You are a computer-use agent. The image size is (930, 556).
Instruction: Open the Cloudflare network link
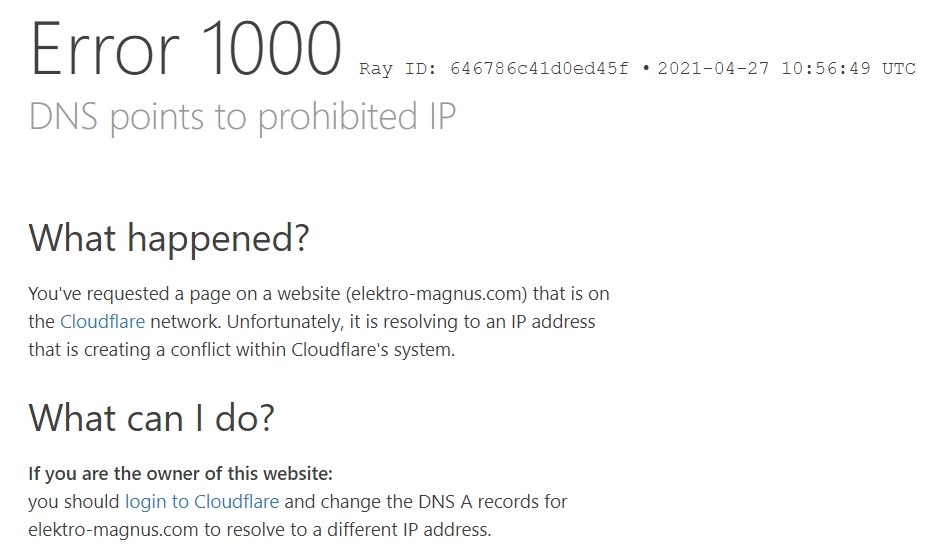coord(102,322)
